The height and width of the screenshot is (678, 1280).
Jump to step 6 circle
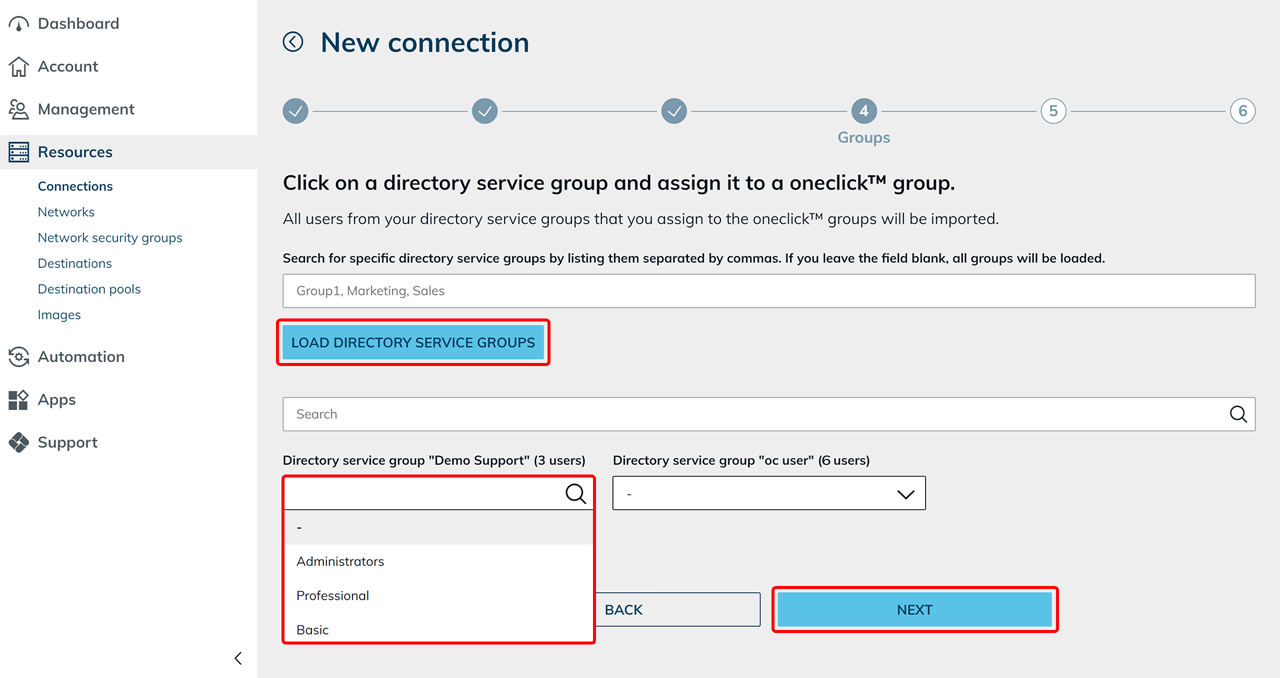[1243, 111]
